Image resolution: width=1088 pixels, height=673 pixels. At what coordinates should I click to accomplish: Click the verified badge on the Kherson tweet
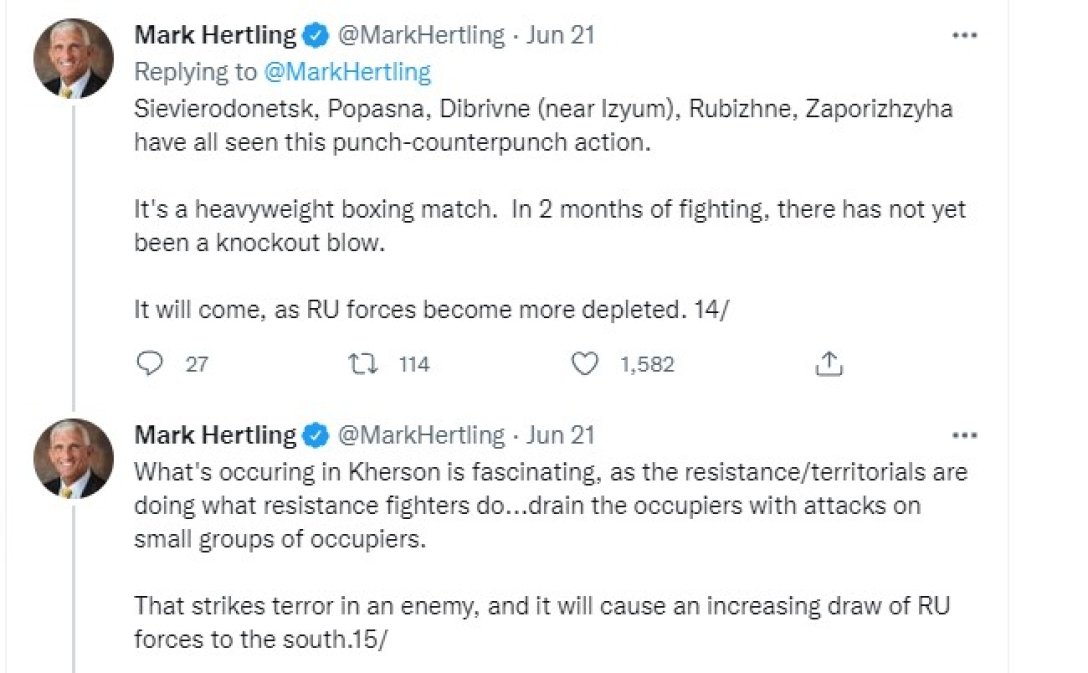(316, 435)
